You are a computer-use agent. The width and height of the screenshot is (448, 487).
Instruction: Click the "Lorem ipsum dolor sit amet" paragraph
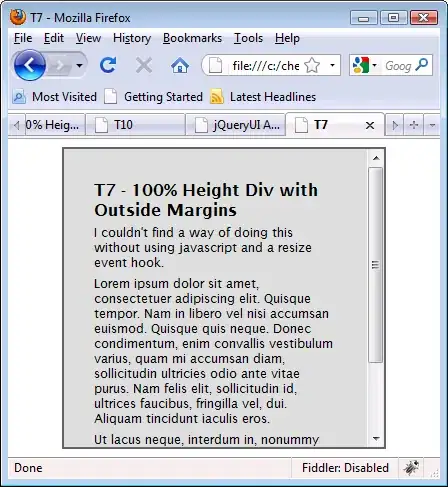pyautogui.click(x=213, y=351)
